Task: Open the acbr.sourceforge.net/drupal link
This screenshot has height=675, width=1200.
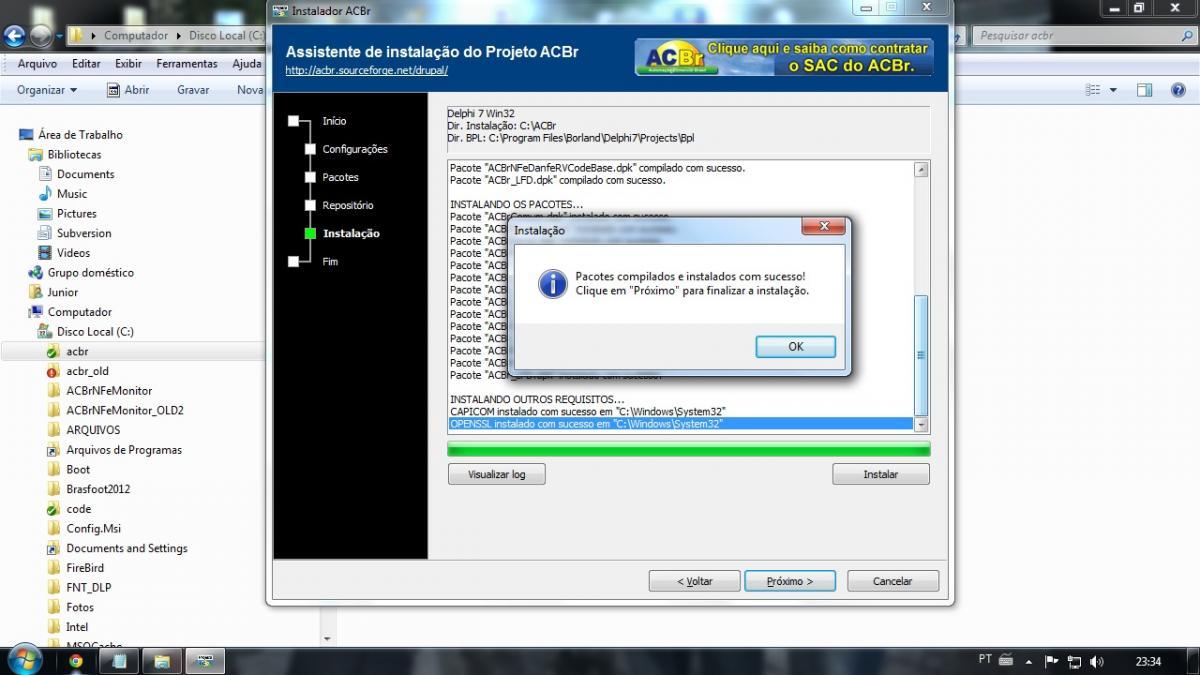Action: pos(366,71)
